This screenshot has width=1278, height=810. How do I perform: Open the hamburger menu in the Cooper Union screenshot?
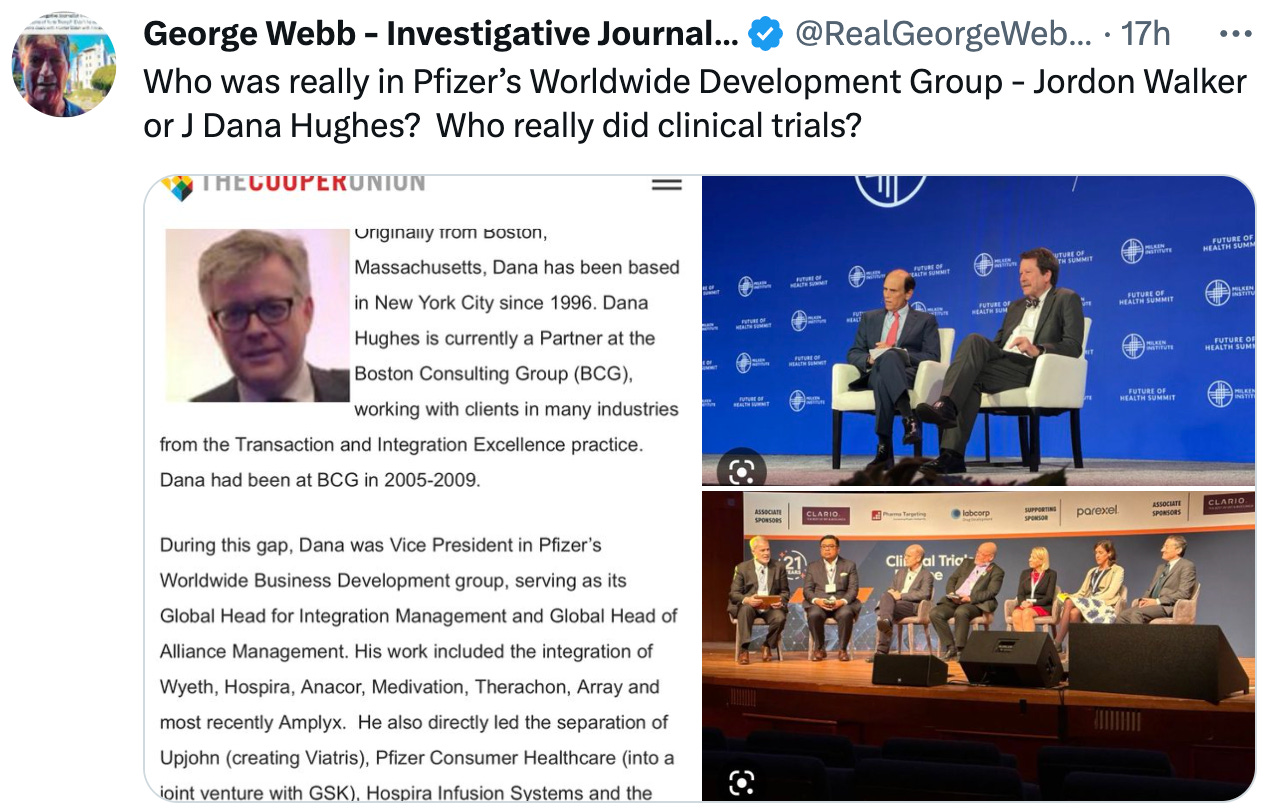coord(666,184)
